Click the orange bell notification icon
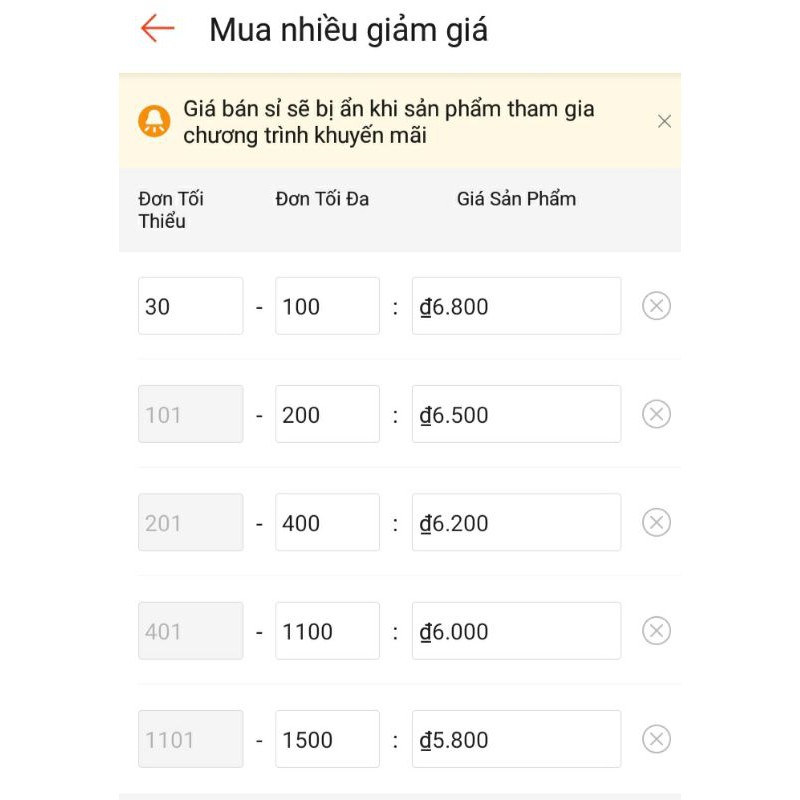The width and height of the screenshot is (800, 800). 154,121
